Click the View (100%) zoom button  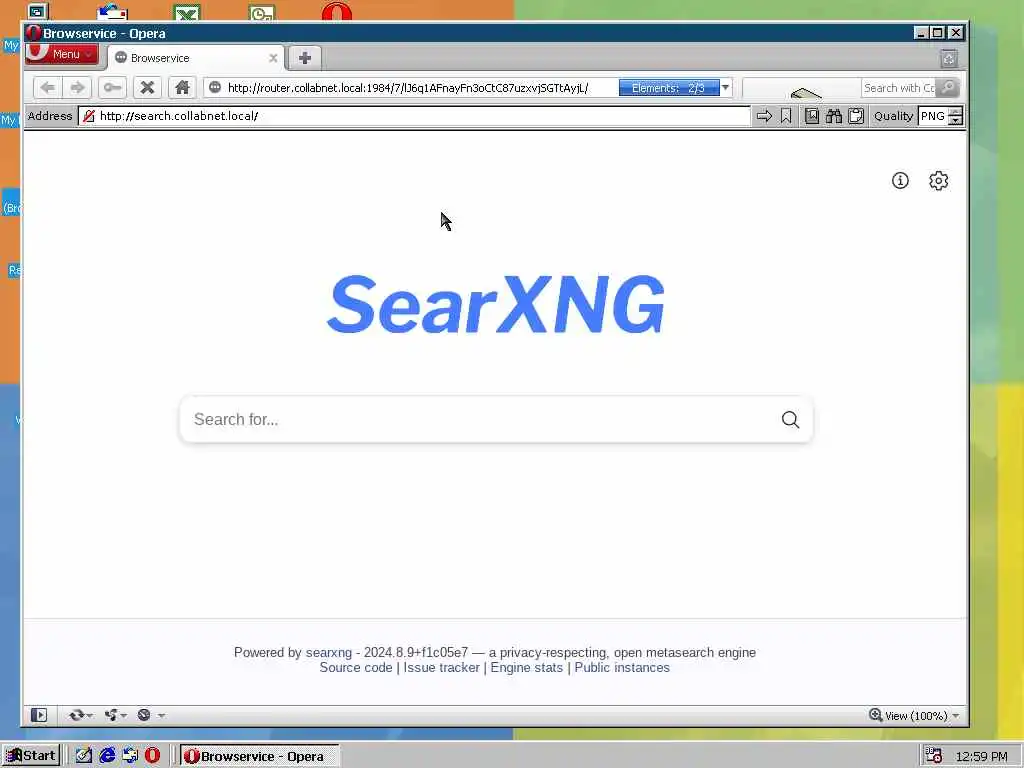pyautogui.click(x=908, y=716)
